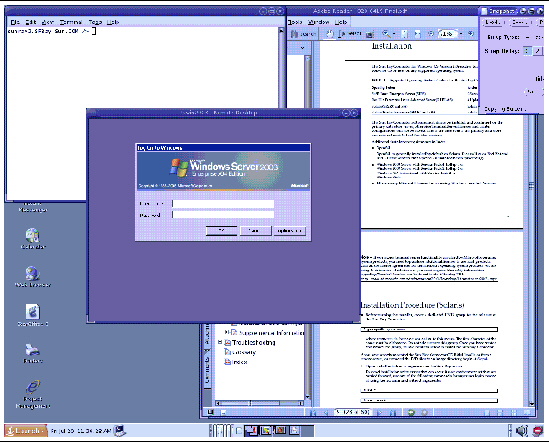The width and height of the screenshot is (549, 442).
Task: Click the Fit Page icon in Reader toolbar
Action: point(404,34)
